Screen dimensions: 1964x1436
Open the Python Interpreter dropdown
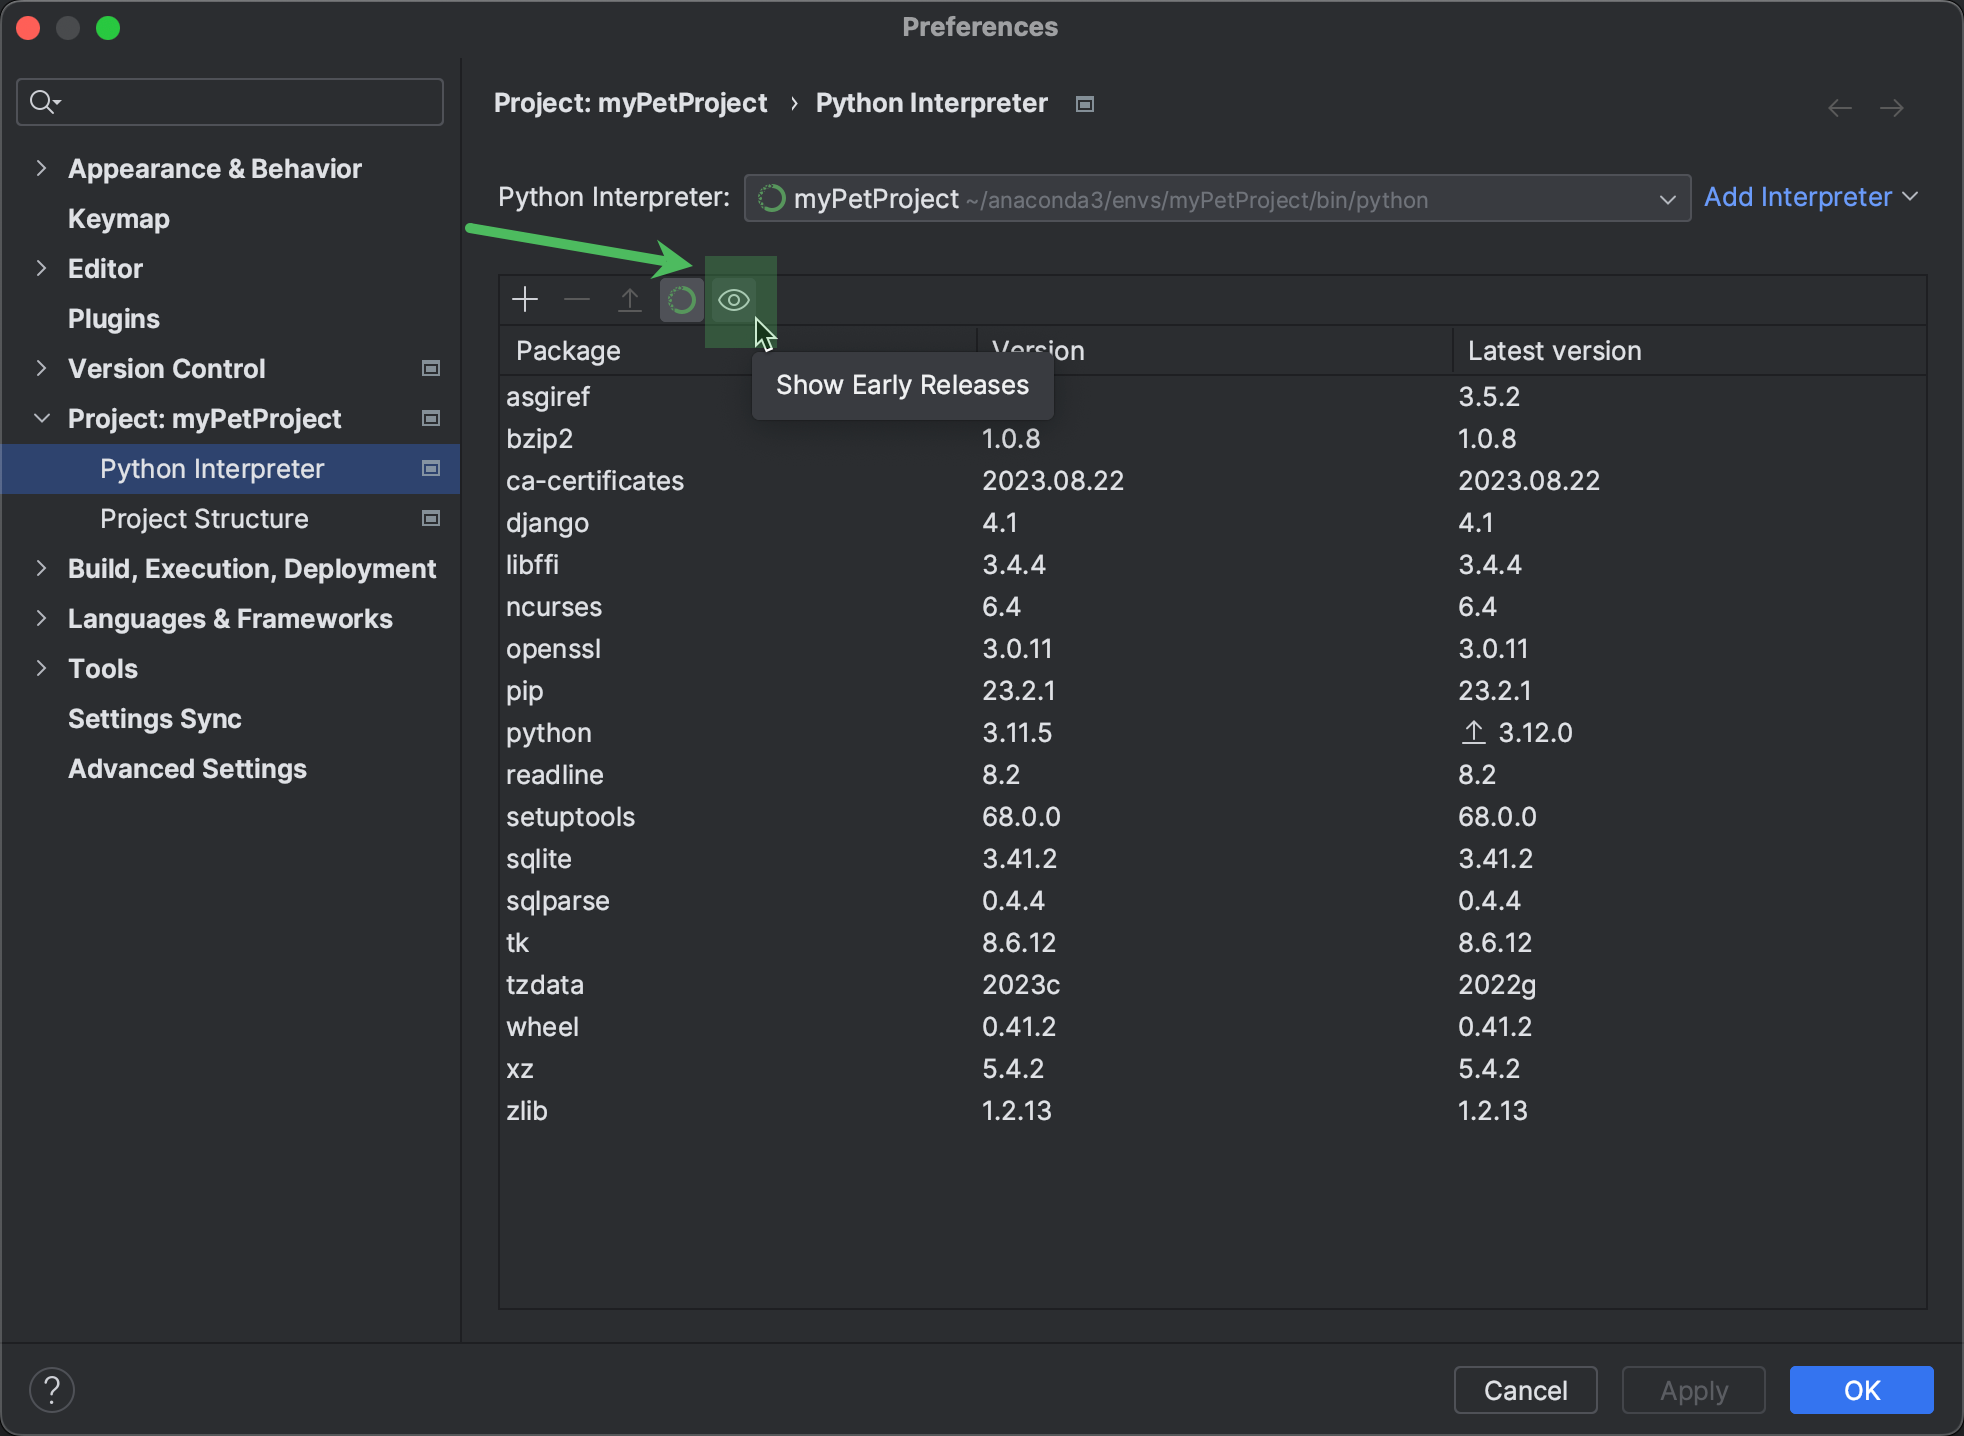(1668, 198)
